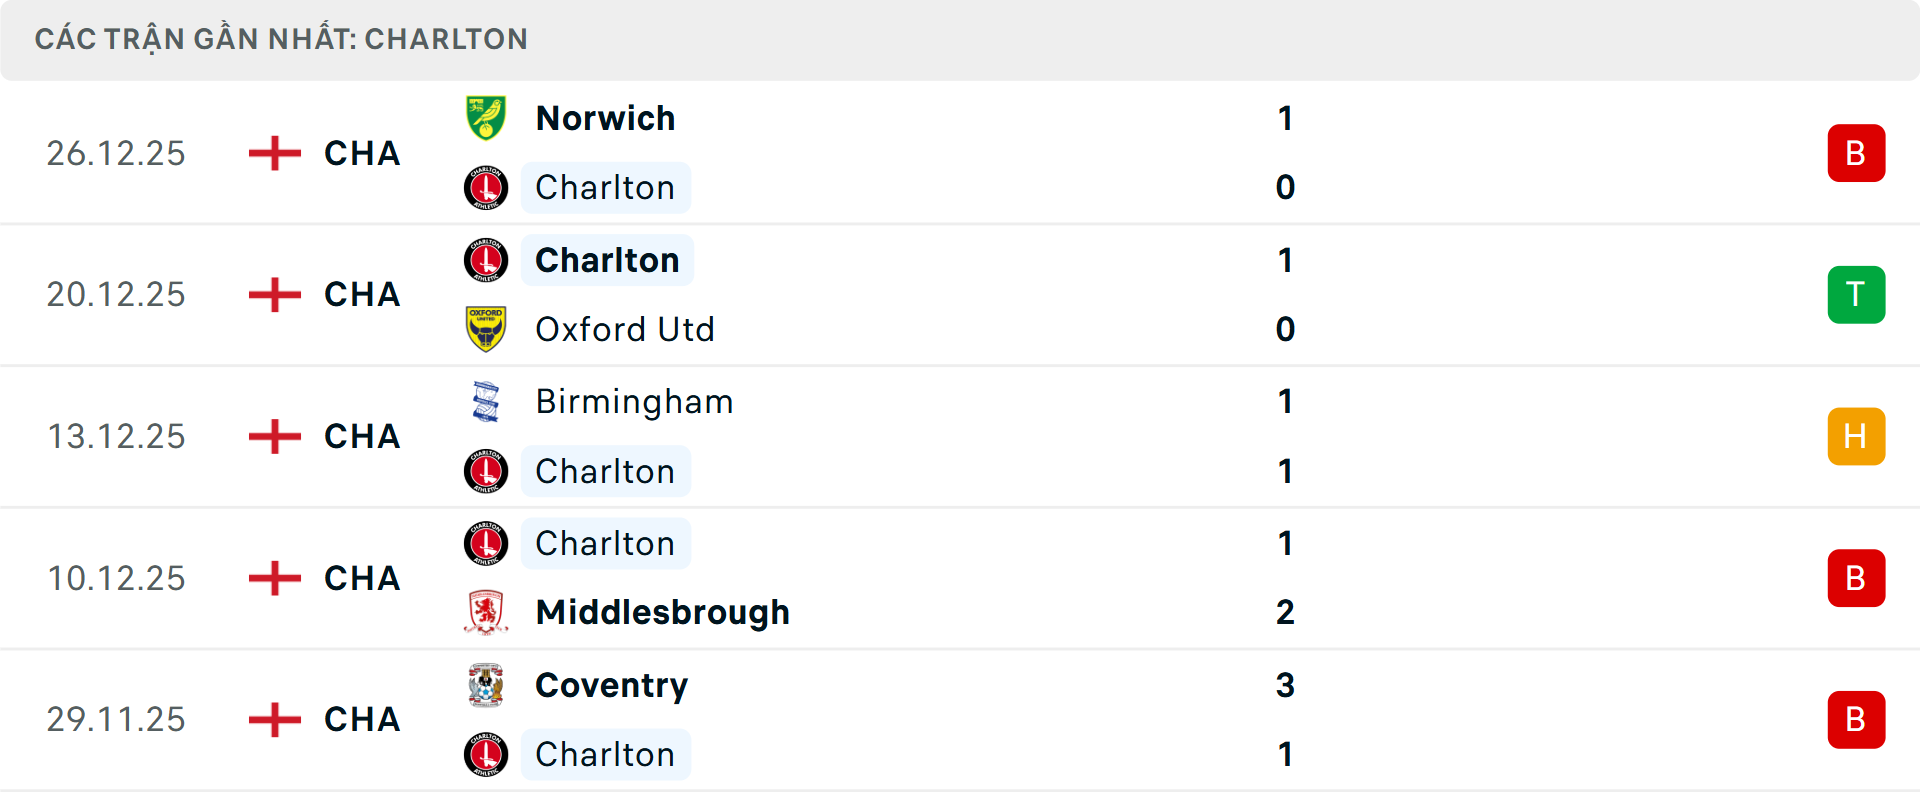
Task: Click England flag in the 20.12.25 row
Action: 274,295
